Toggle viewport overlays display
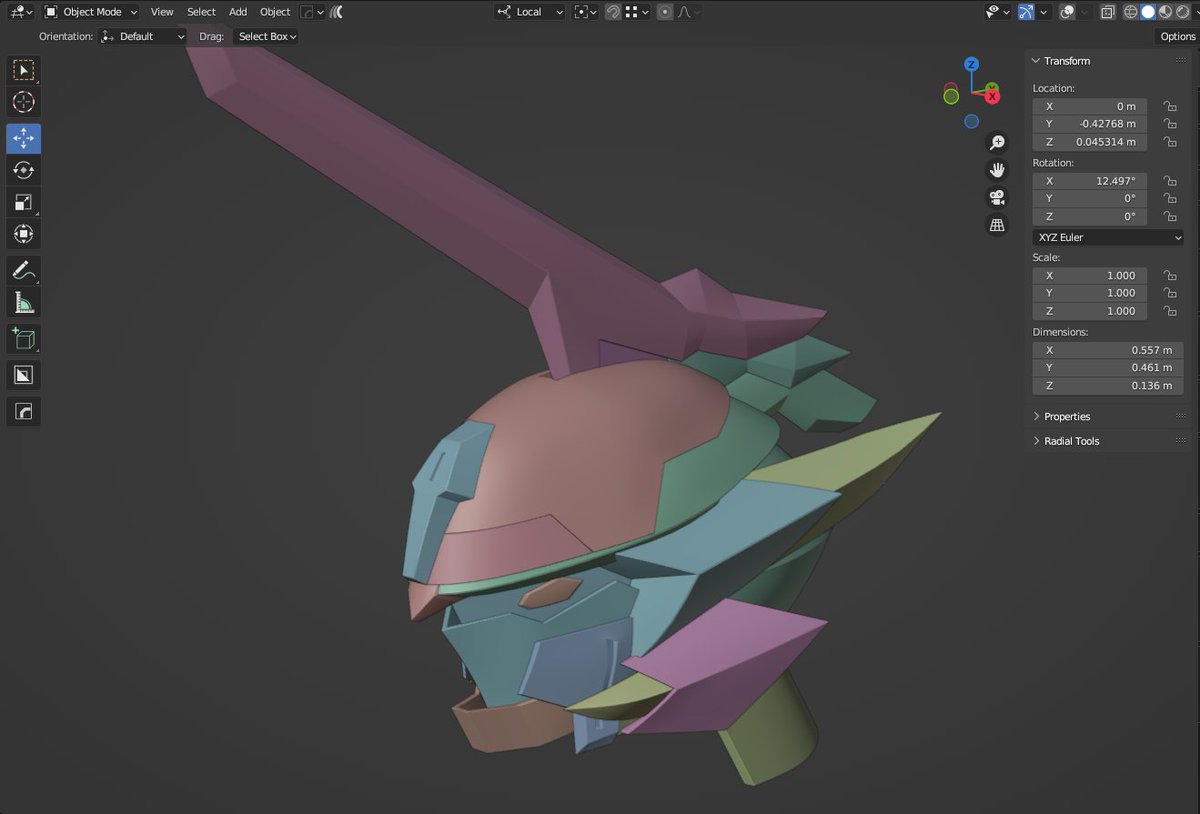Image resolution: width=1200 pixels, height=814 pixels. [1067, 12]
